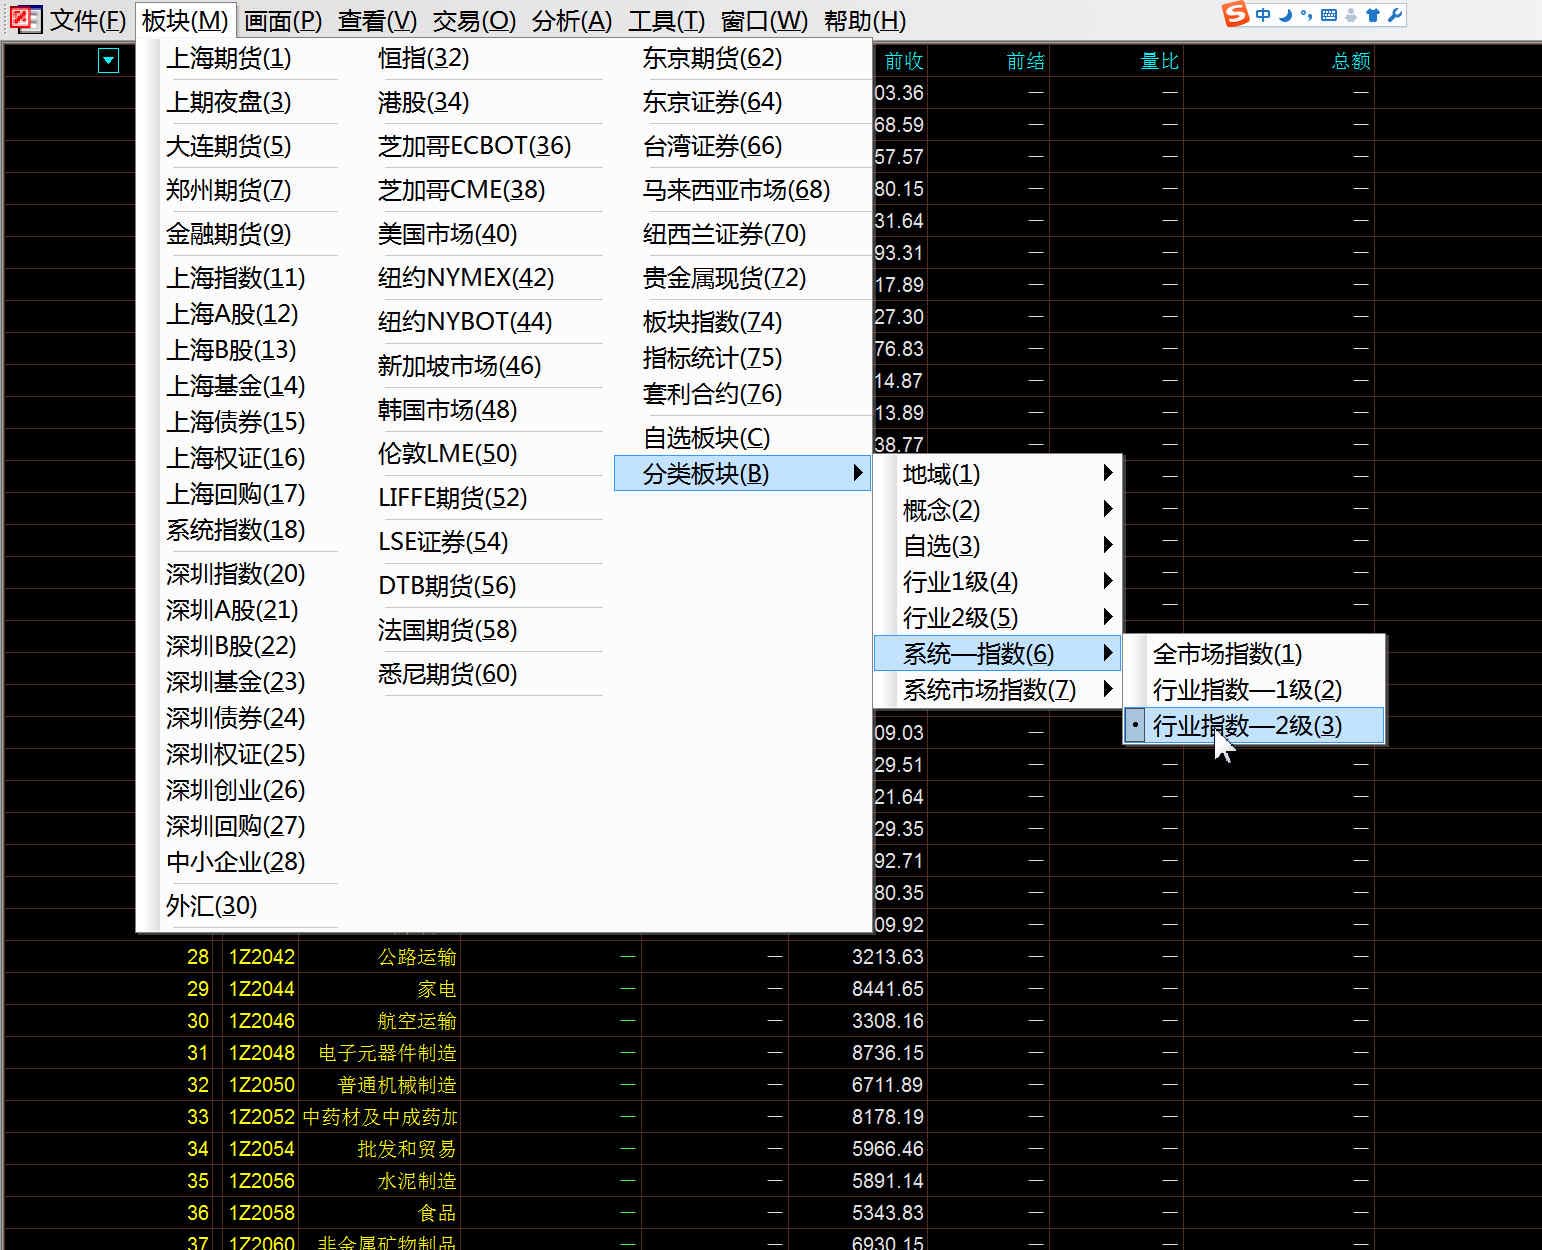The width and height of the screenshot is (1542, 1250).
Task: Toggle the punctuation mode icon
Action: [x=1307, y=15]
